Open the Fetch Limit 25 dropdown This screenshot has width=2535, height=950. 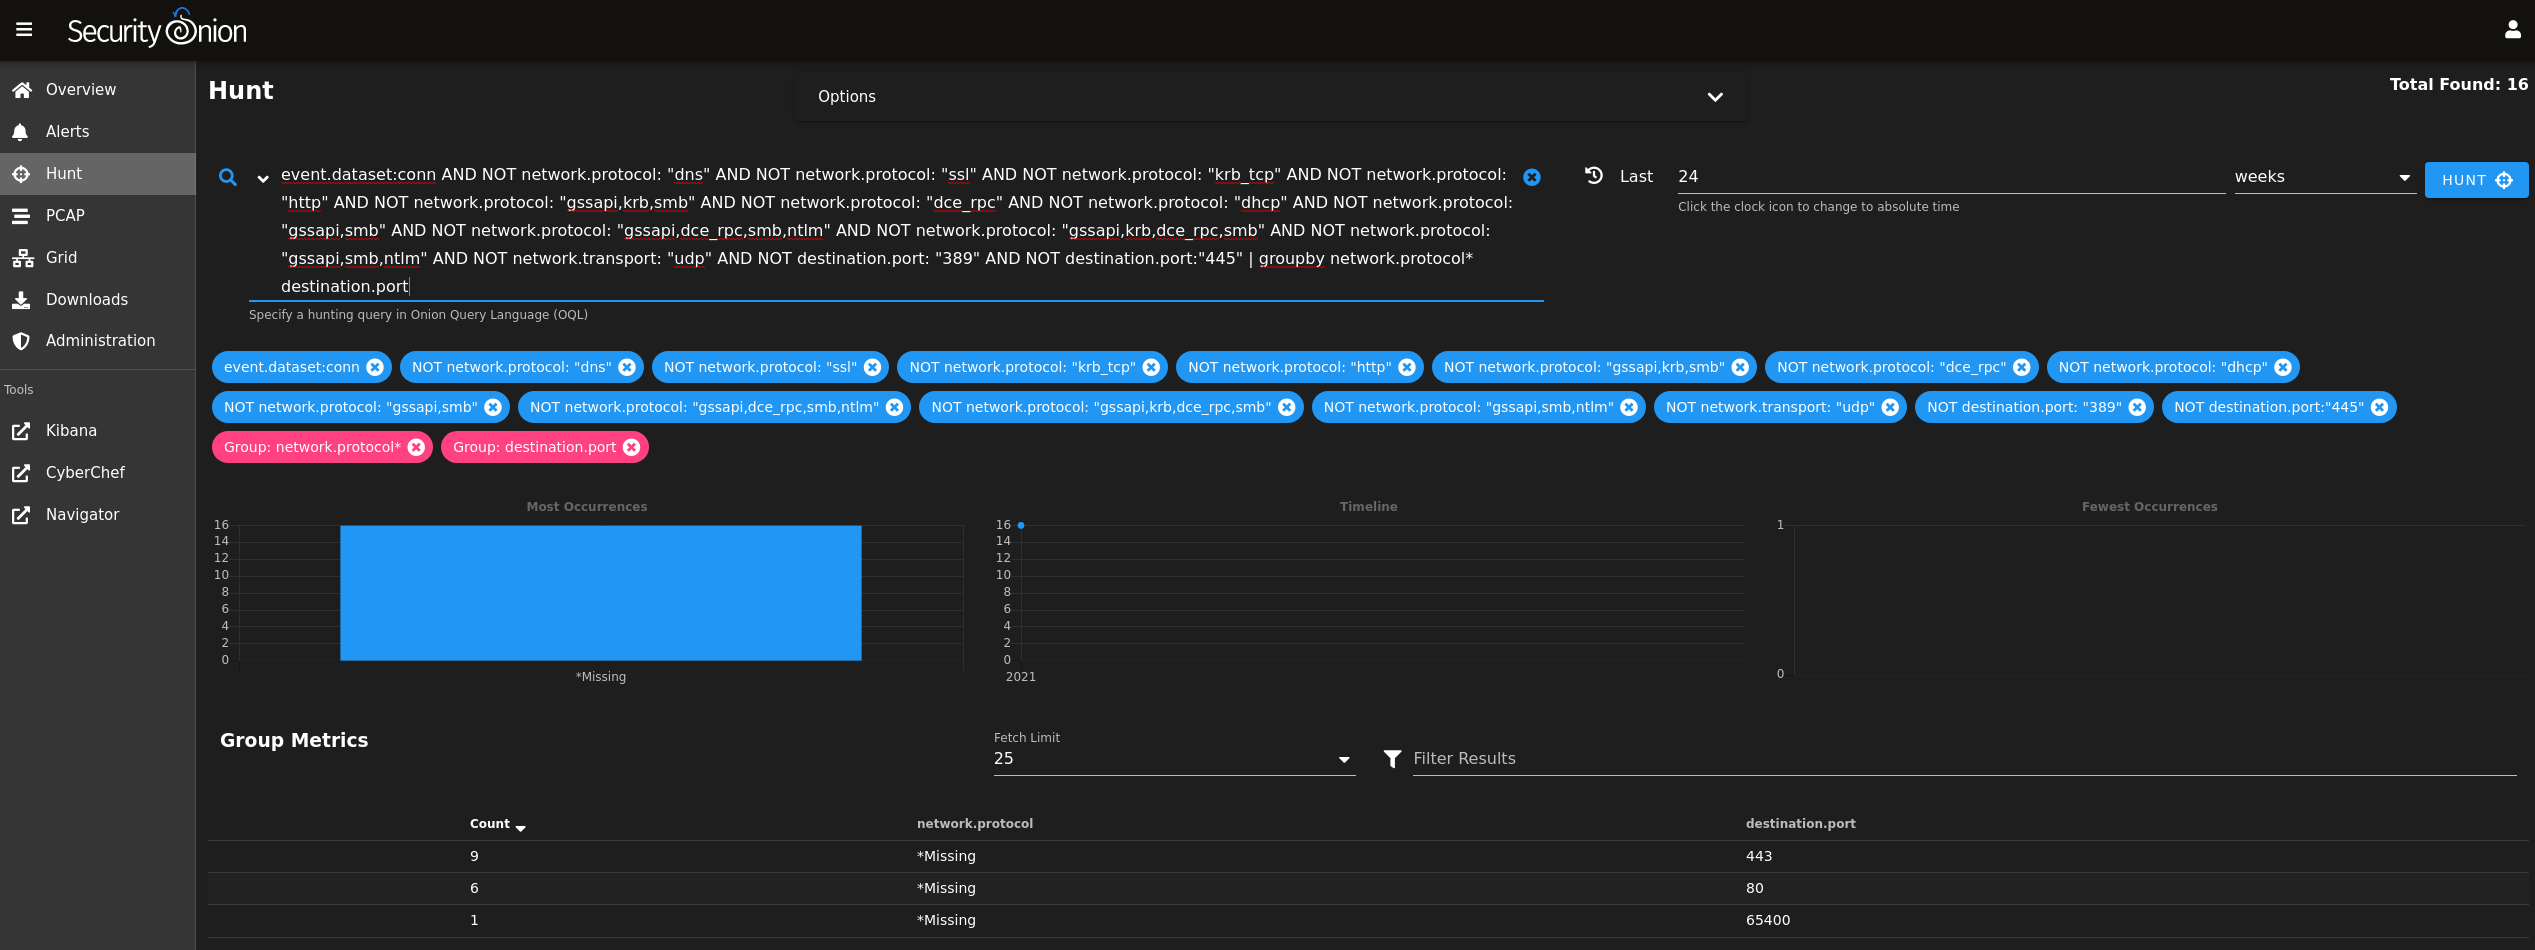[x=1174, y=759]
